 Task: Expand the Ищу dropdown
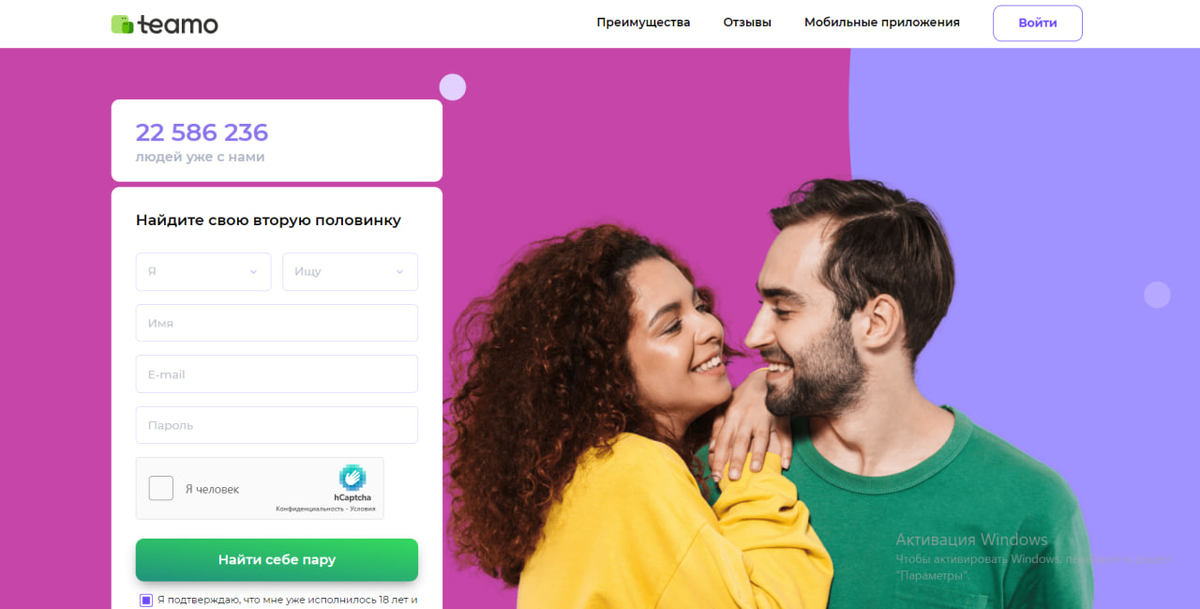(x=350, y=272)
